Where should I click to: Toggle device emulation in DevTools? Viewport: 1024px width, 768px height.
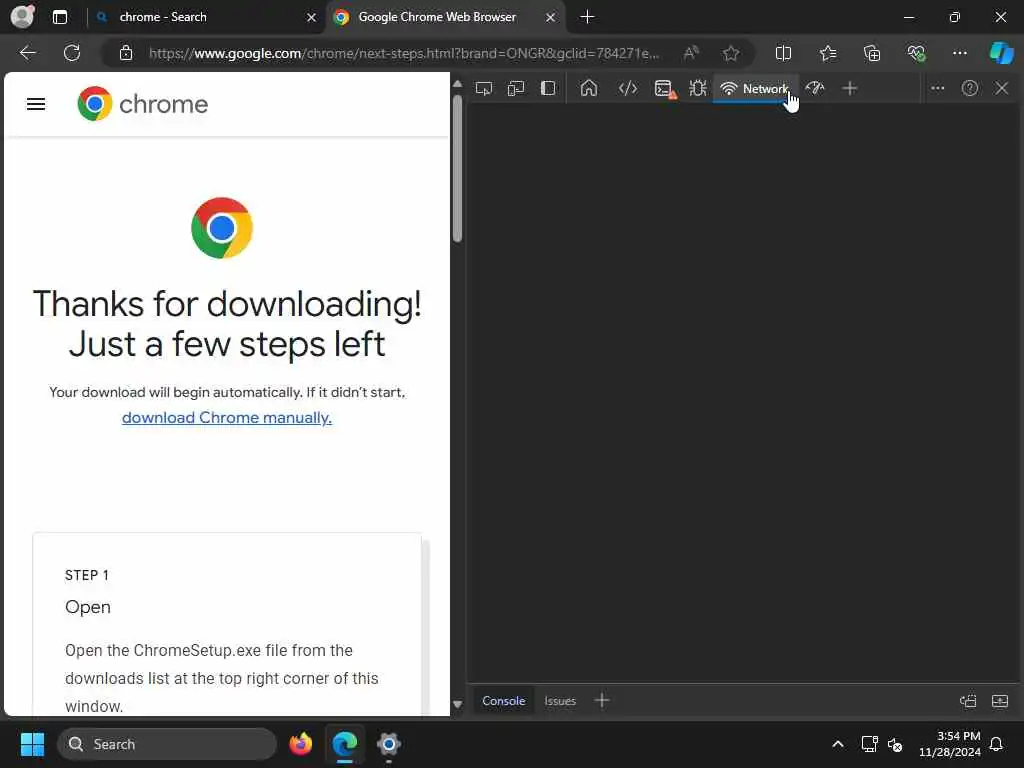pos(516,88)
